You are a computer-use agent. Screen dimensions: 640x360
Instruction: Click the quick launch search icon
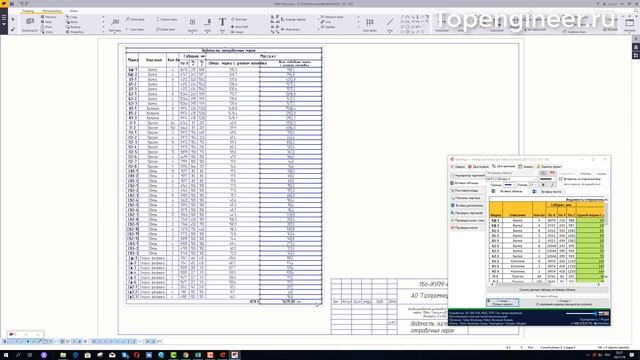point(636,11)
